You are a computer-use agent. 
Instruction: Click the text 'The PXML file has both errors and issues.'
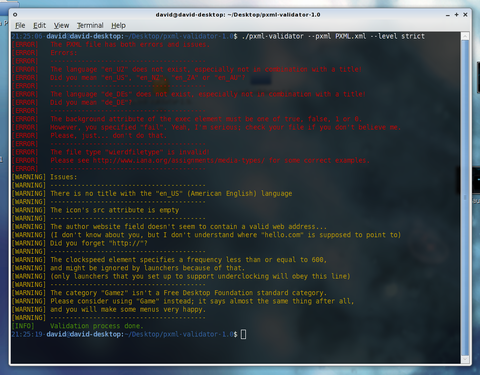coord(130,44)
